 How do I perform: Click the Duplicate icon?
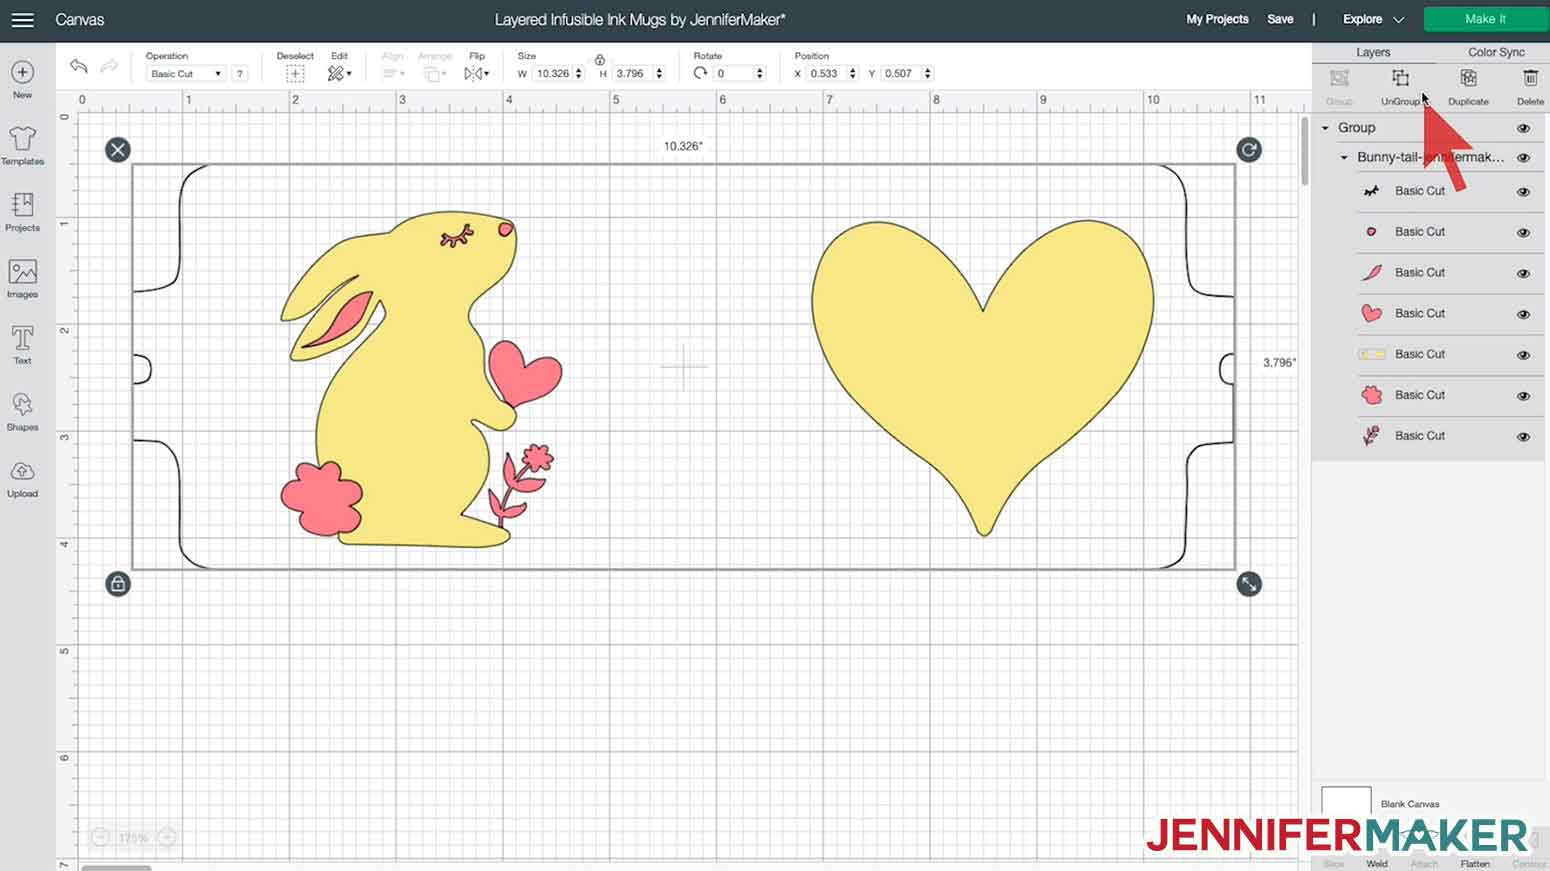pos(1468,78)
